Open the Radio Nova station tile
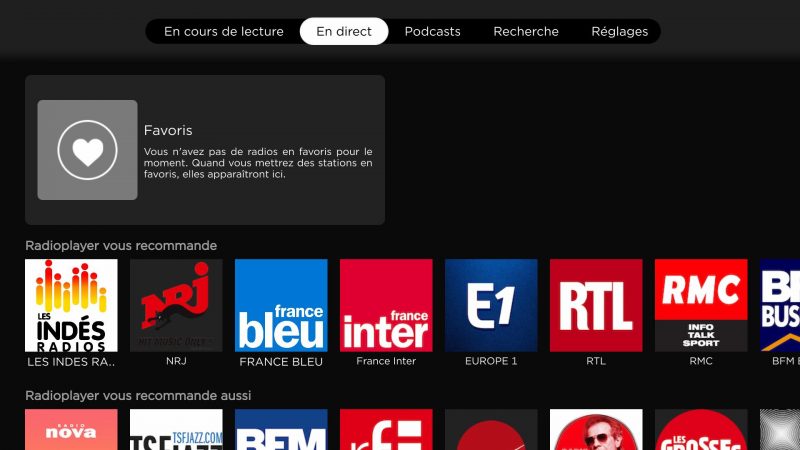Image resolution: width=800 pixels, height=450 pixels. pos(71,430)
